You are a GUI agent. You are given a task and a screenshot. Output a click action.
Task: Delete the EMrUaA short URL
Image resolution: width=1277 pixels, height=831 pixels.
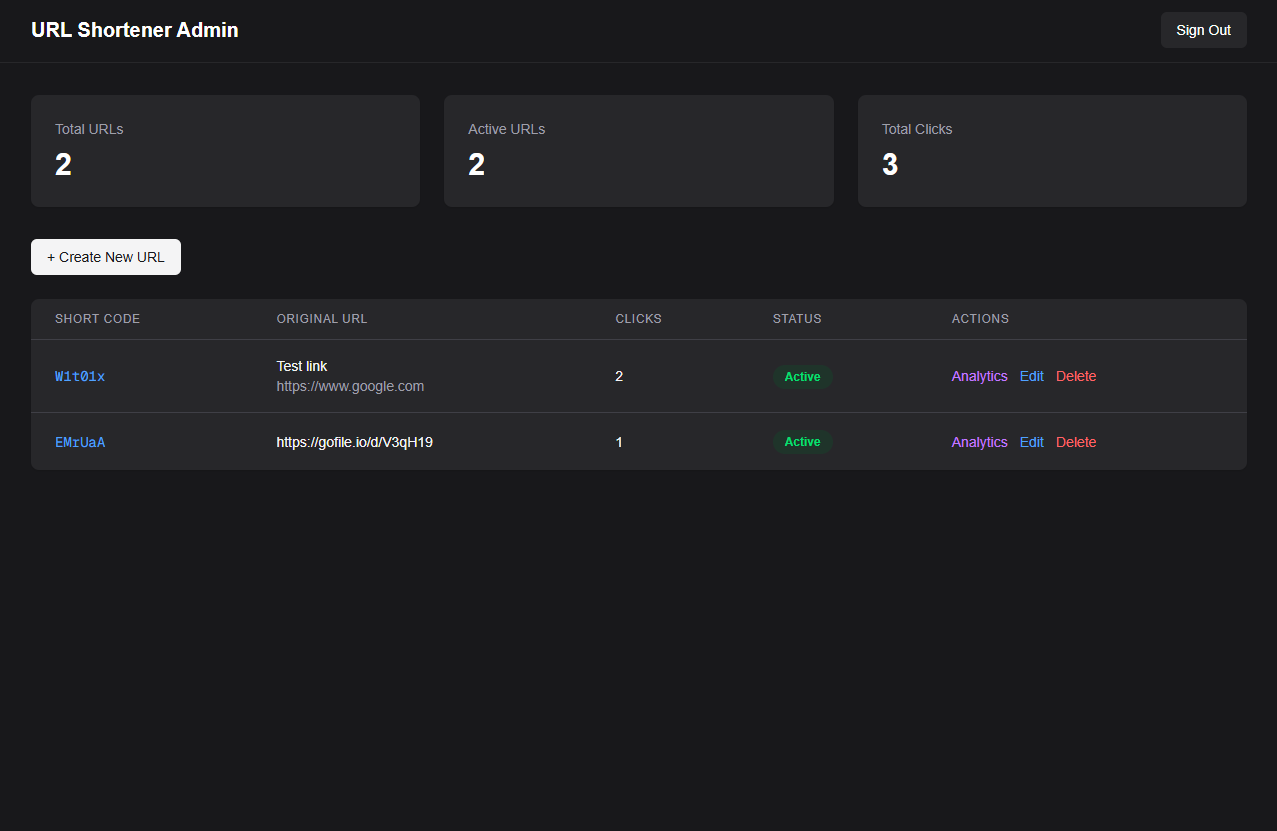coord(1076,442)
